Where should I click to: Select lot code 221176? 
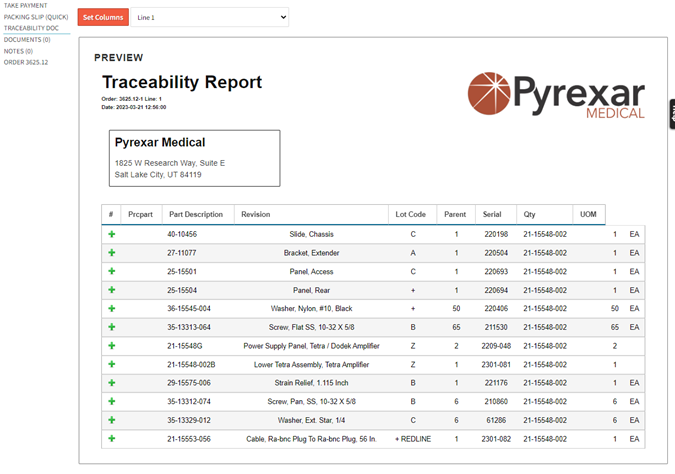[496, 383]
